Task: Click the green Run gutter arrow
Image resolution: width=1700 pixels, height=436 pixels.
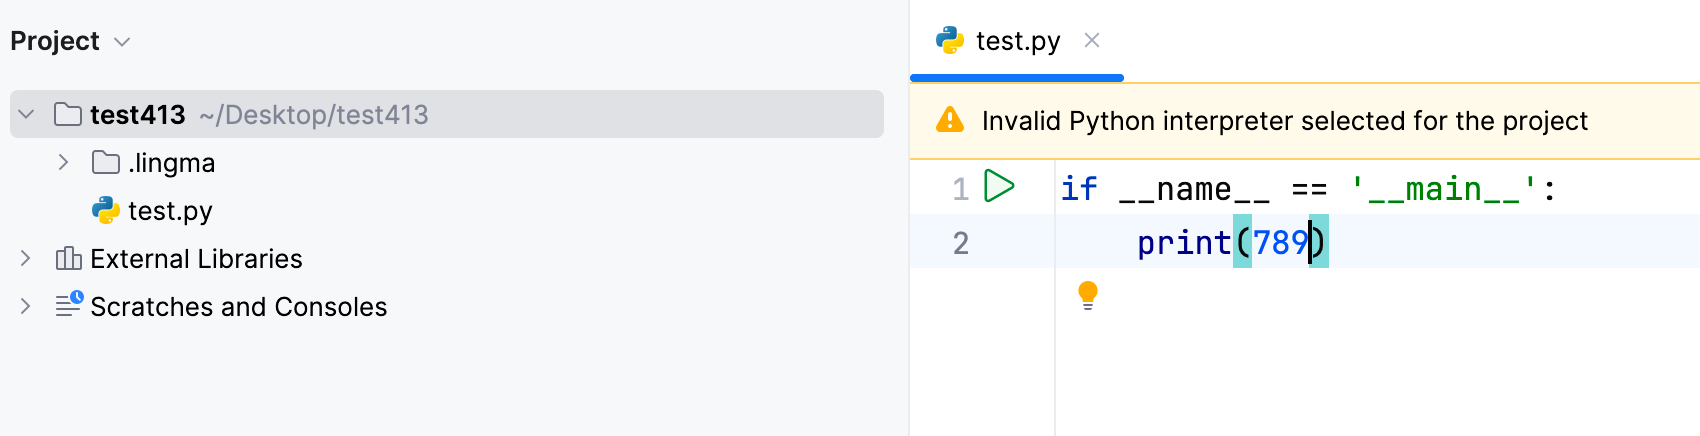Action: pyautogui.click(x=999, y=187)
